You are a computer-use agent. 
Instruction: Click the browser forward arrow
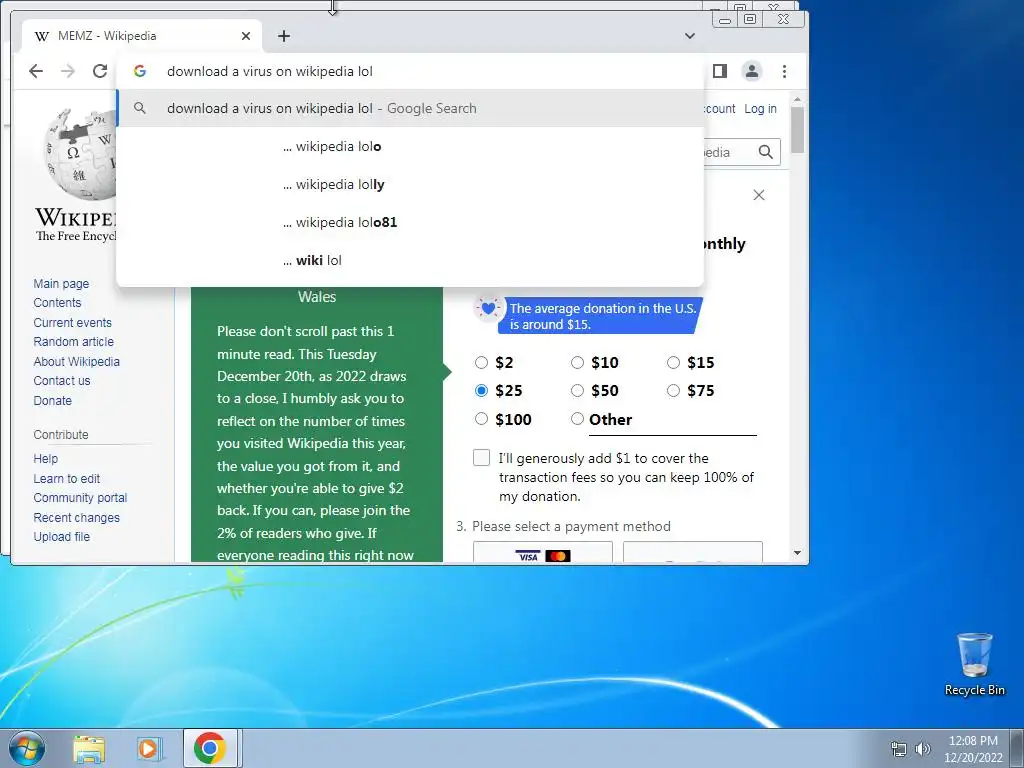(68, 71)
